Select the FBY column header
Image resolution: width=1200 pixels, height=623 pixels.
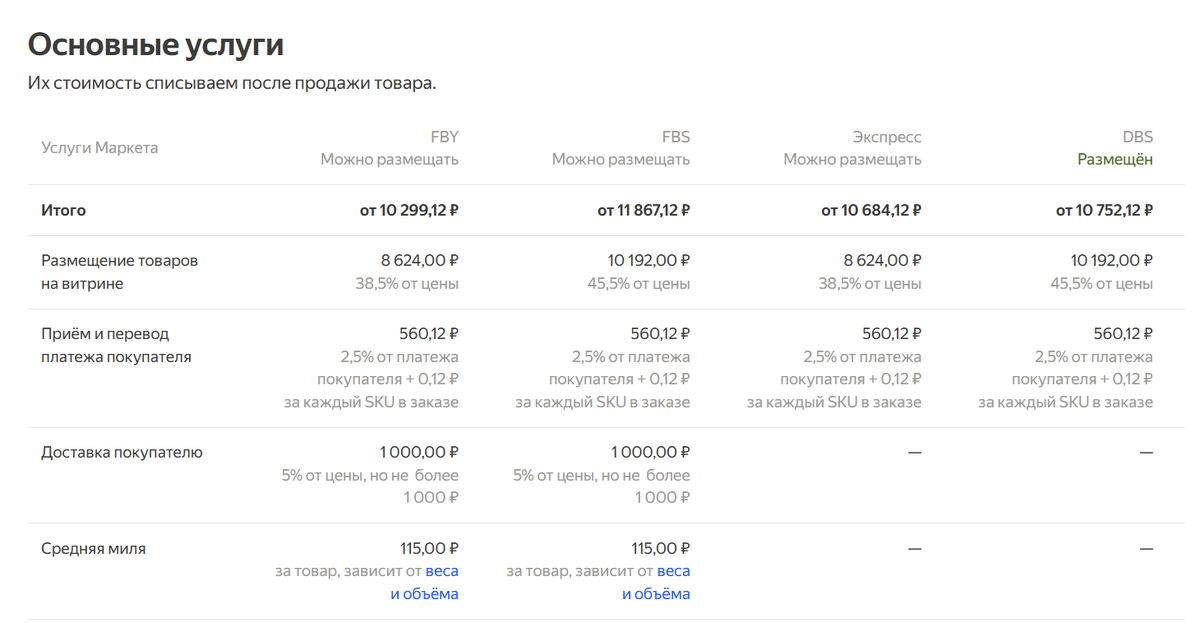[x=444, y=137]
